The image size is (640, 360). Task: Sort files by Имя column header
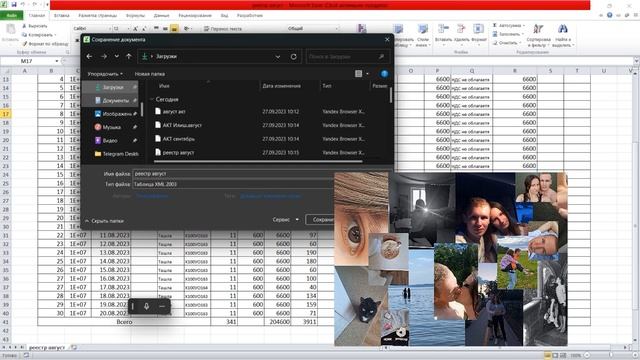(x=164, y=86)
